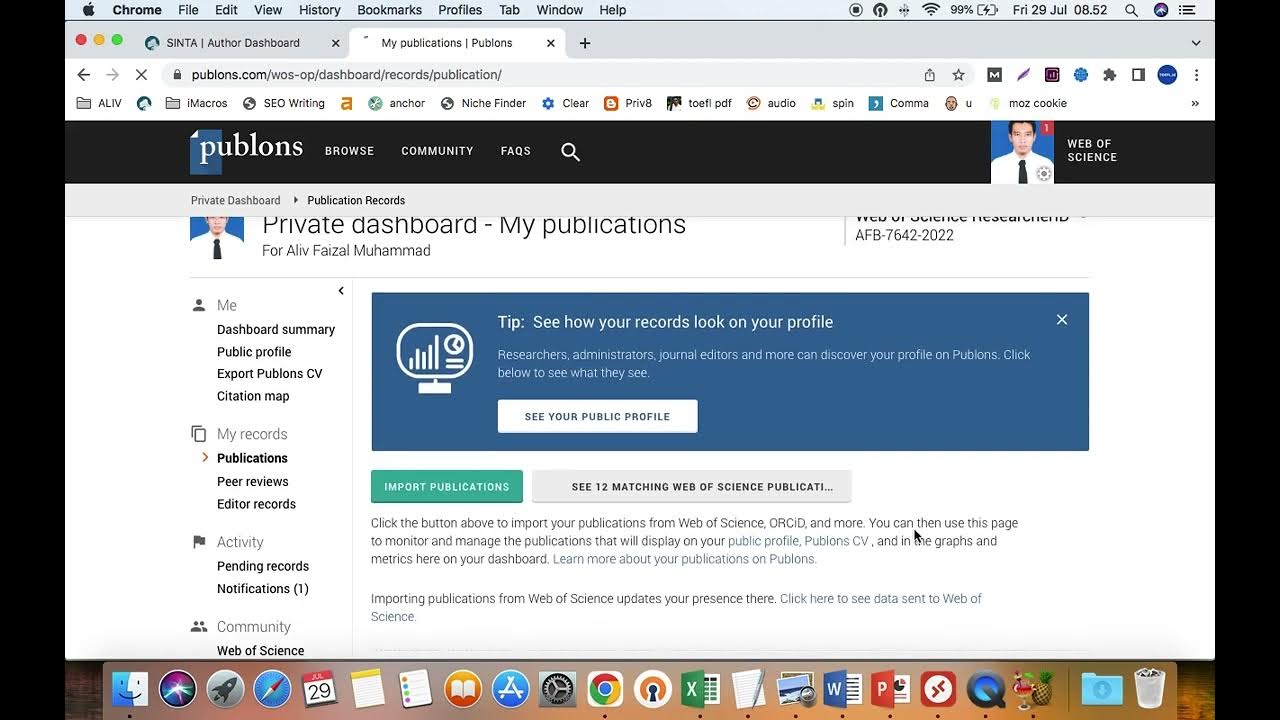This screenshot has height=720, width=1280.
Task: Show more bookmarks with double chevron
Action: [1195, 103]
